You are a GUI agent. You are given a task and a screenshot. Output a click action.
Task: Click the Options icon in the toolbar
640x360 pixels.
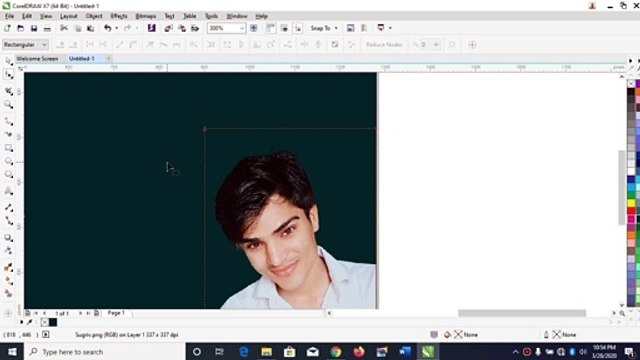pos(350,28)
